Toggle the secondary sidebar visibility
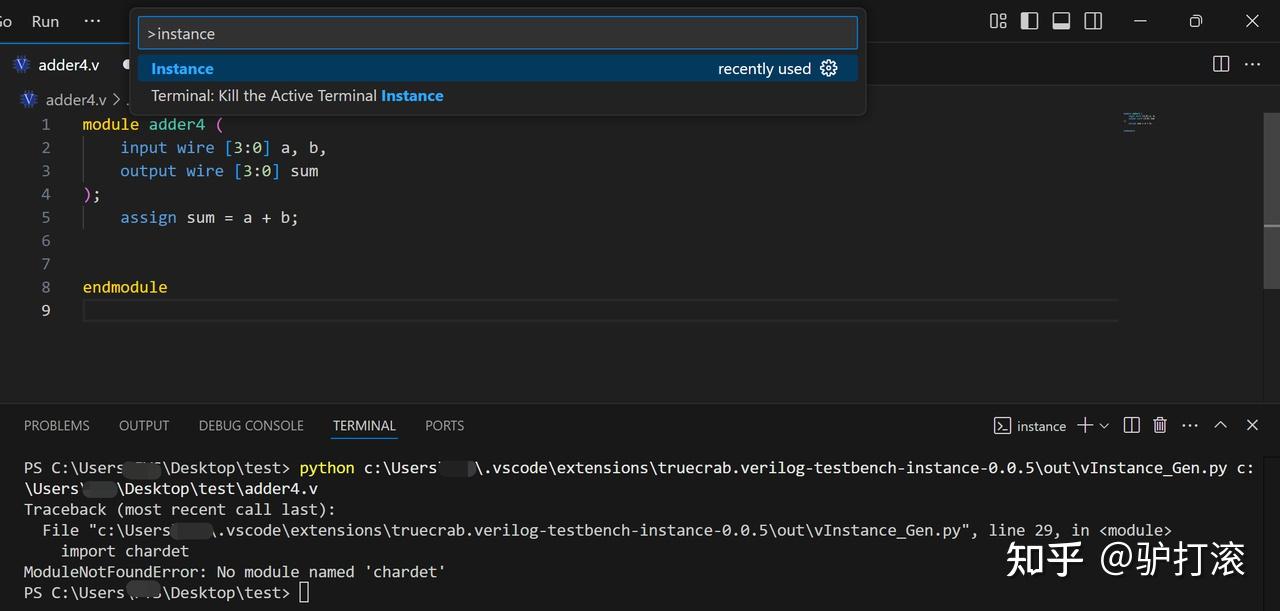 (x=1092, y=20)
